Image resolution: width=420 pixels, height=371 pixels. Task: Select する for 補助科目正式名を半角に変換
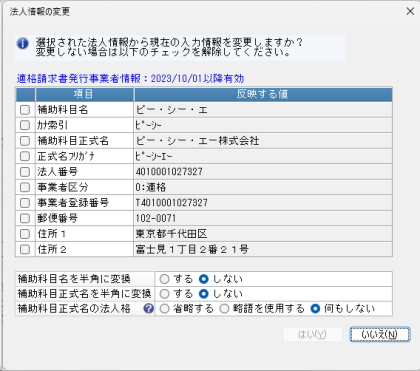pyautogui.click(x=164, y=294)
